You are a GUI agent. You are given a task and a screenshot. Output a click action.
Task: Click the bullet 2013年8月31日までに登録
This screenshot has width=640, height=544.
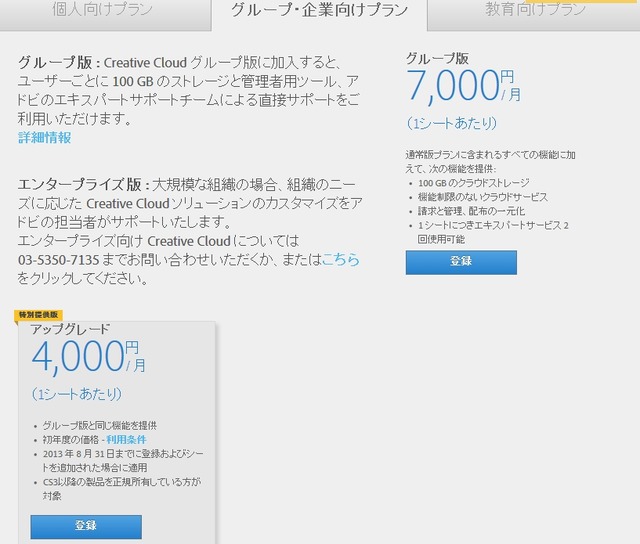pyautogui.click(x=123, y=460)
